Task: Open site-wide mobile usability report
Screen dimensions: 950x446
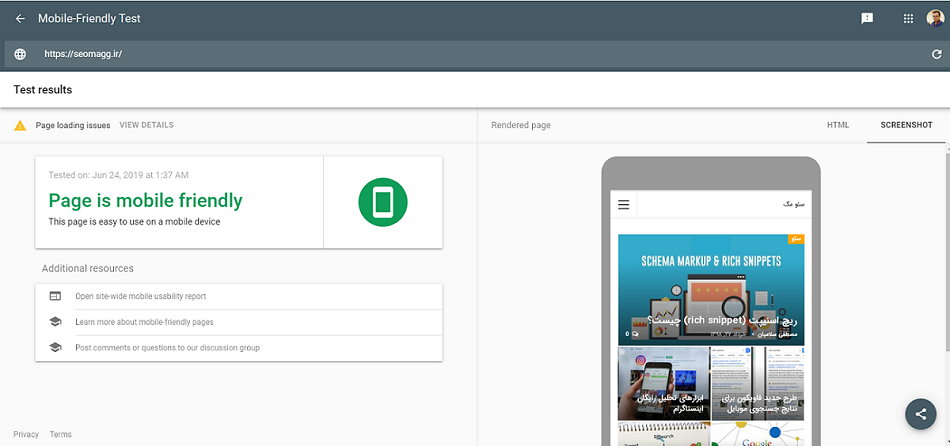Action: (x=140, y=296)
